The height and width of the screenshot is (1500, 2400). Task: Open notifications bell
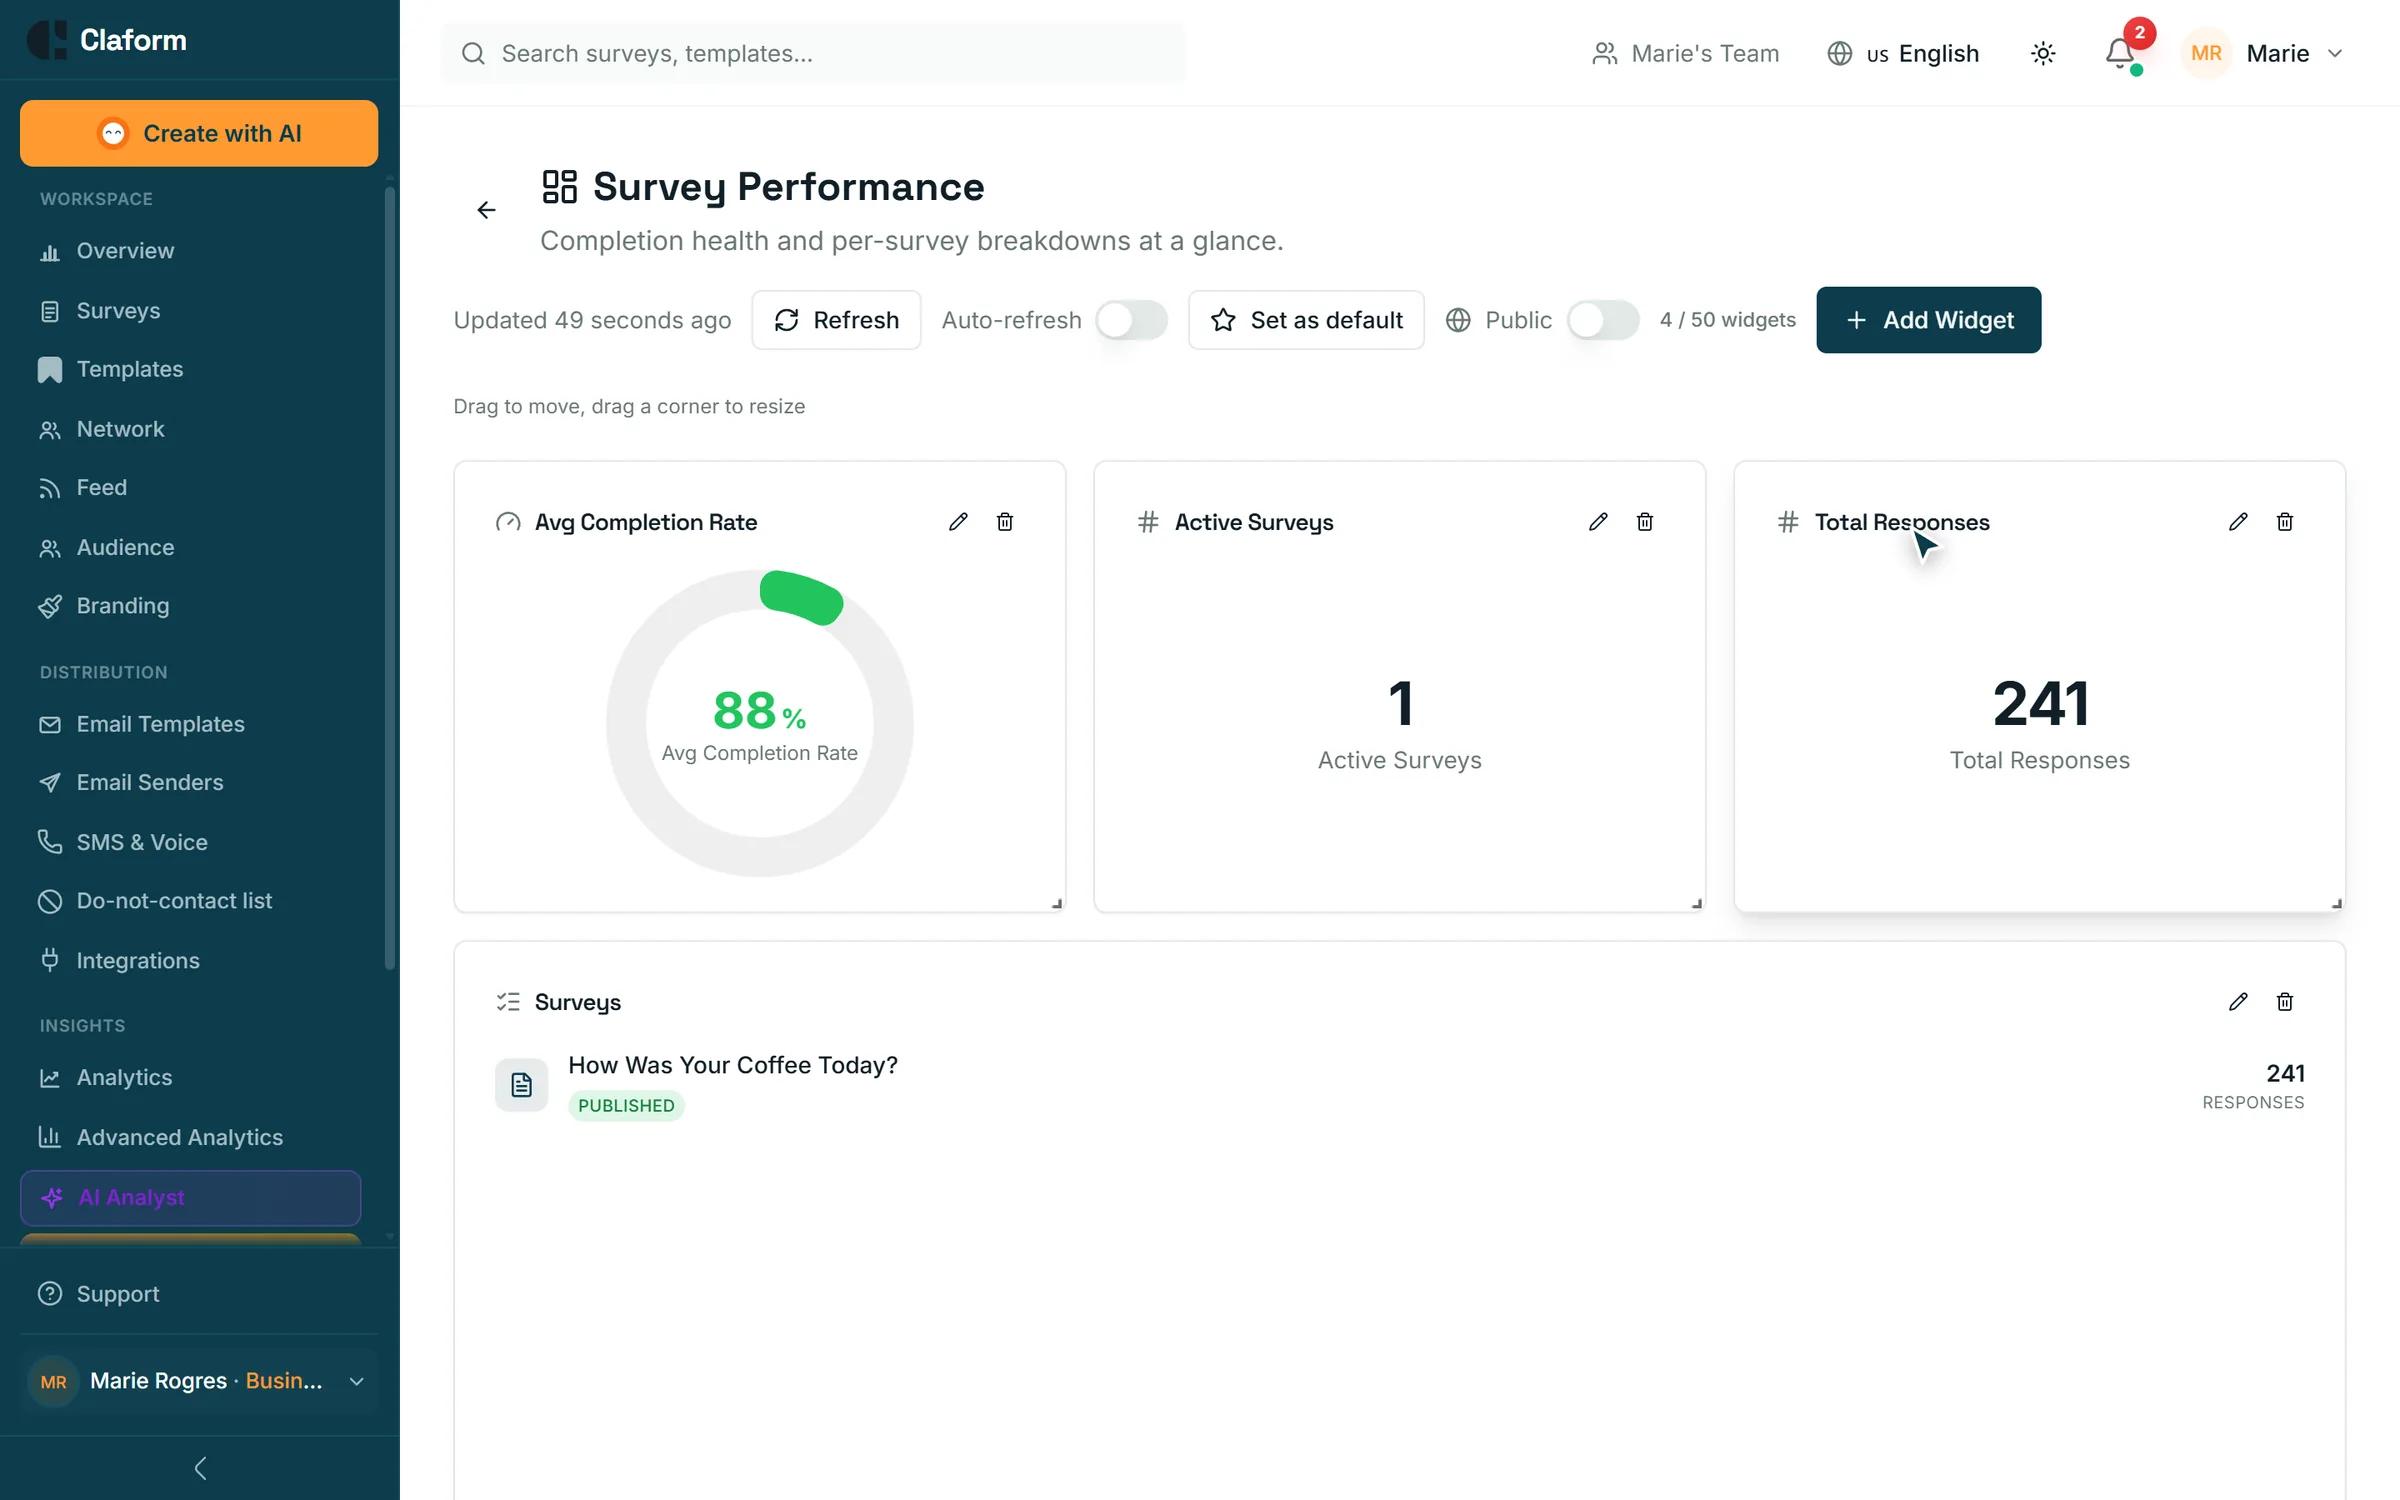[x=2120, y=53]
